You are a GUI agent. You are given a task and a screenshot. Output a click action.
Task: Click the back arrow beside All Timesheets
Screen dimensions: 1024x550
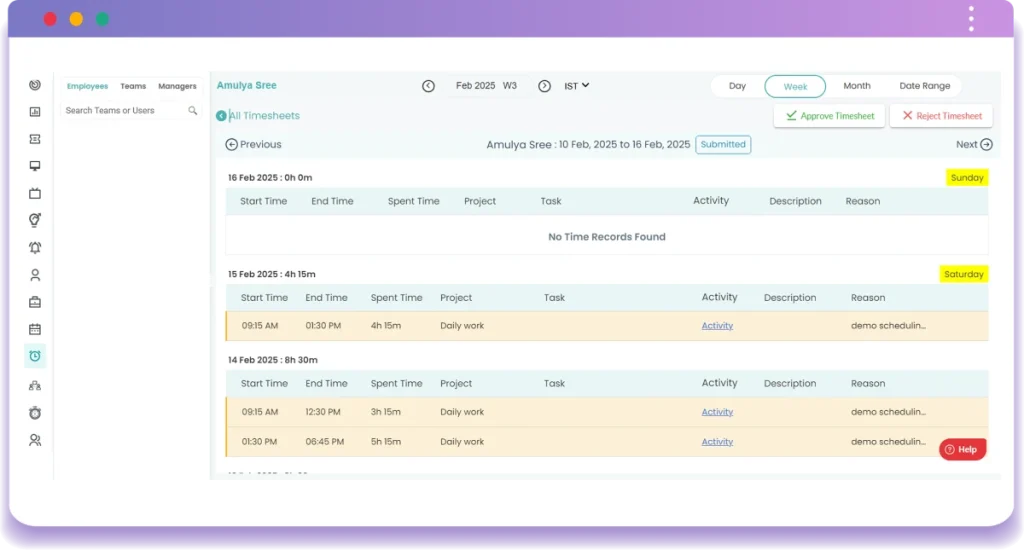[x=221, y=116]
